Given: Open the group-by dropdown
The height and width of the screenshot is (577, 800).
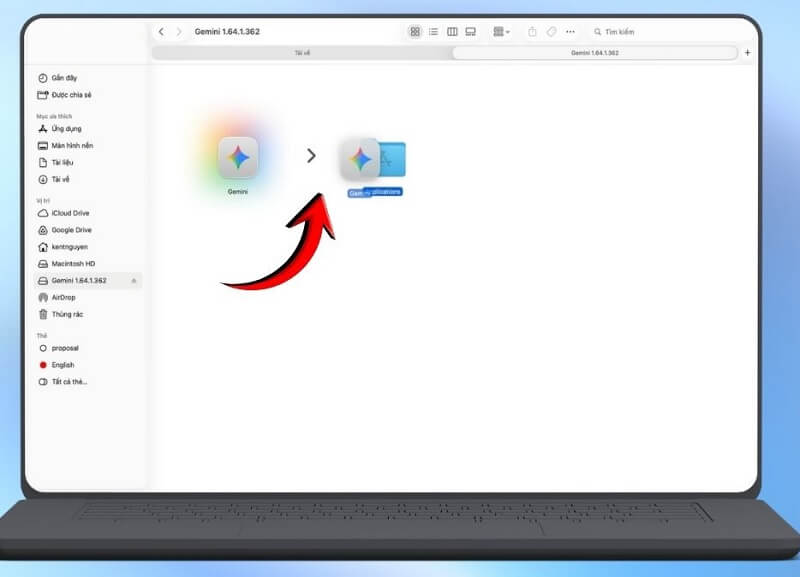Looking at the screenshot, I should (x=501, y=32).
